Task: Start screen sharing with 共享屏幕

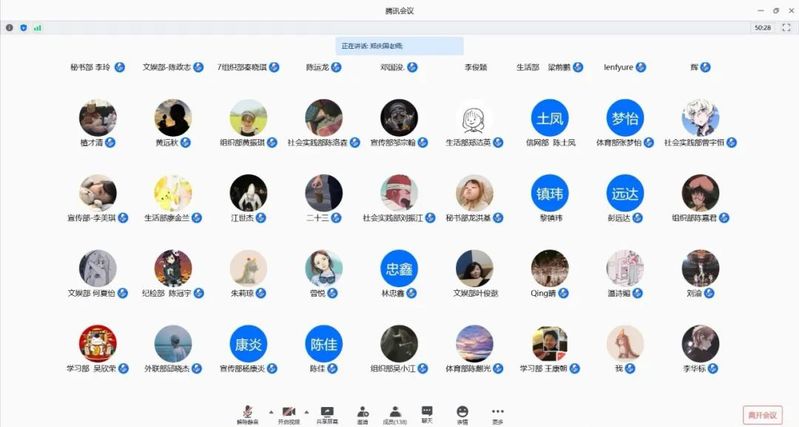Action: (x=328, y=413)
